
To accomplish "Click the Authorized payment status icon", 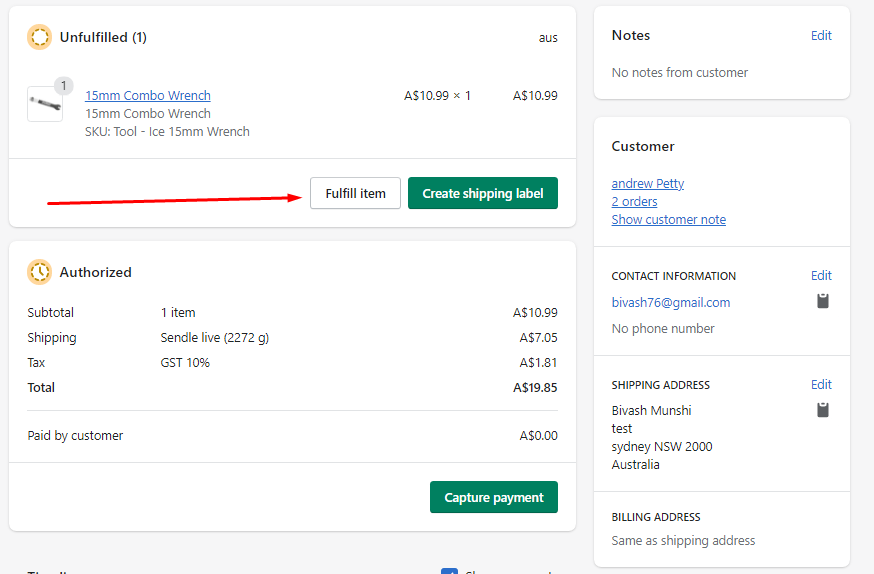I will (x=39, y=272).
